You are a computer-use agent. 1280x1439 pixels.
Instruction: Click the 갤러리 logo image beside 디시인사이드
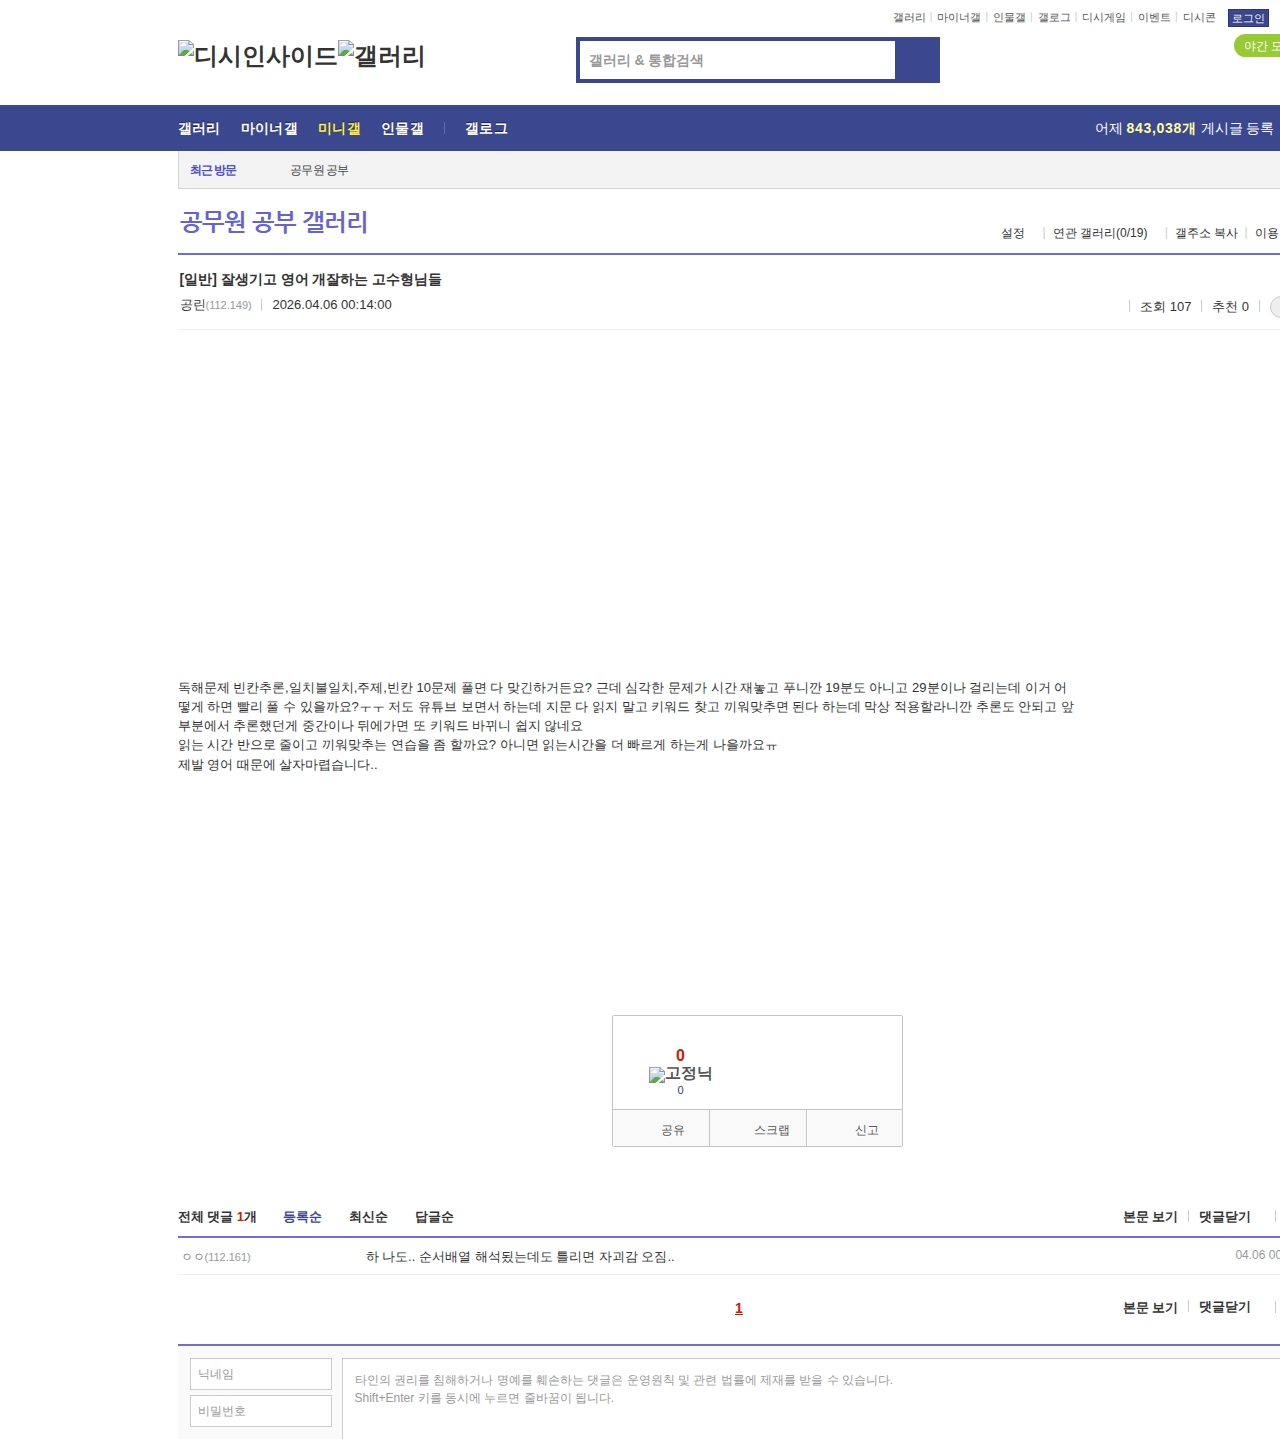pyautogui.click(x=382, y=56)
